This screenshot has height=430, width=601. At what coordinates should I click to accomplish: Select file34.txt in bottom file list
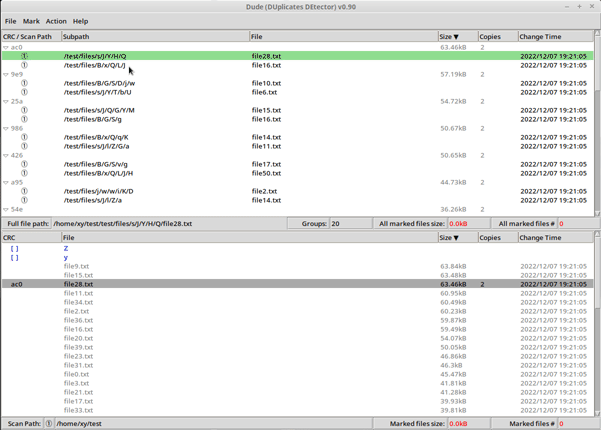pyautogui.click(x=78, y=302)
